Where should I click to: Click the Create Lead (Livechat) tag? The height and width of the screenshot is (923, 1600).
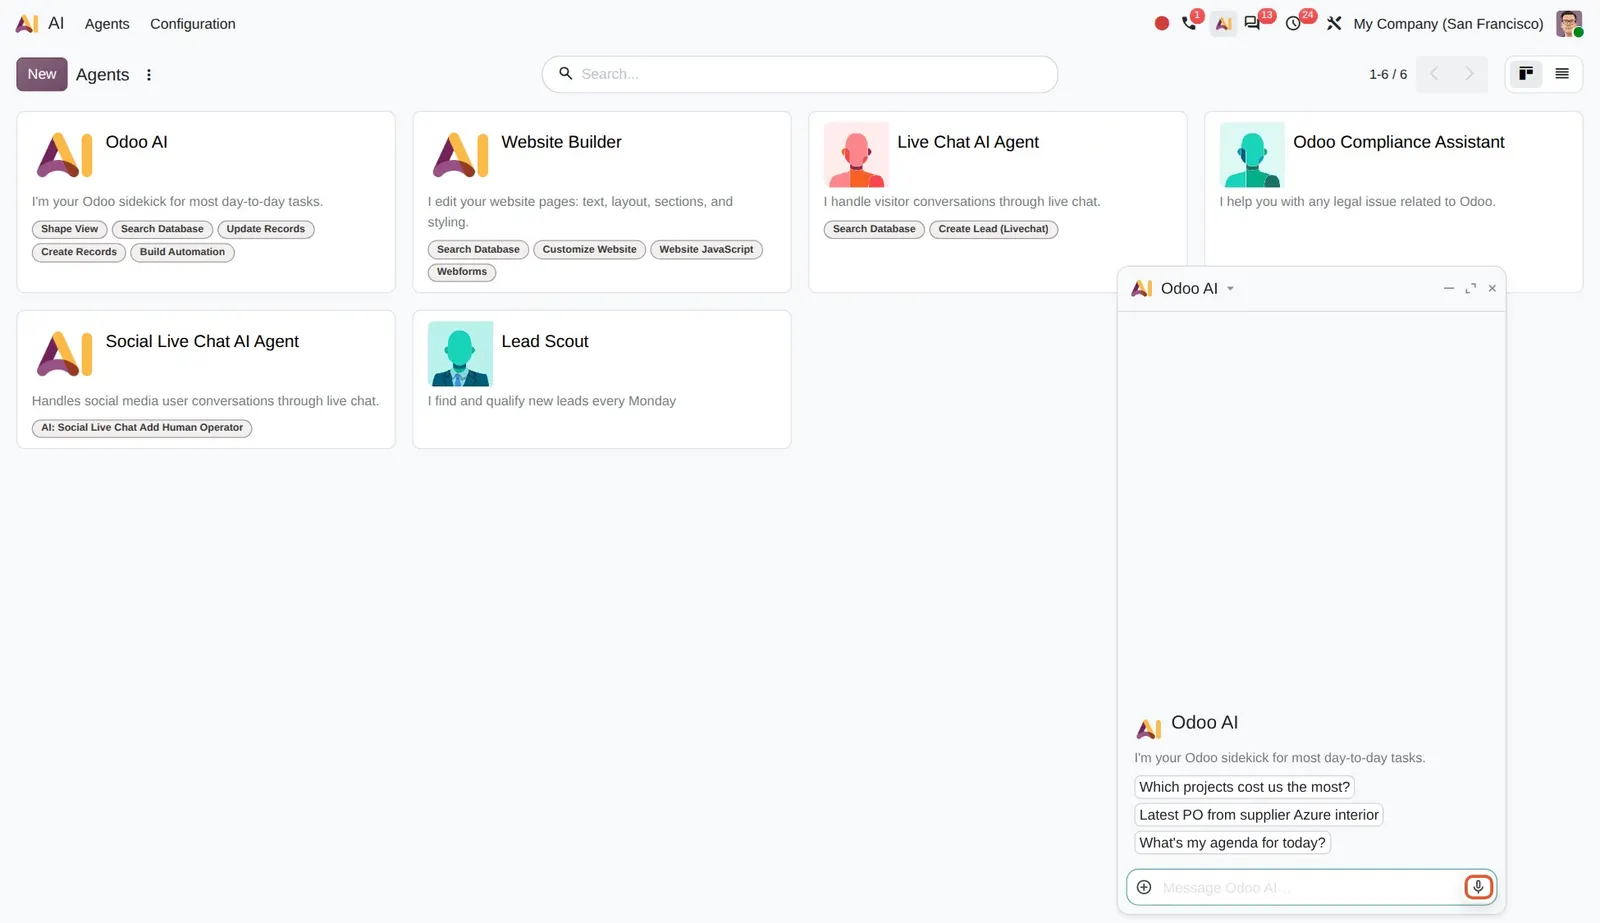(x=994, y=229)
